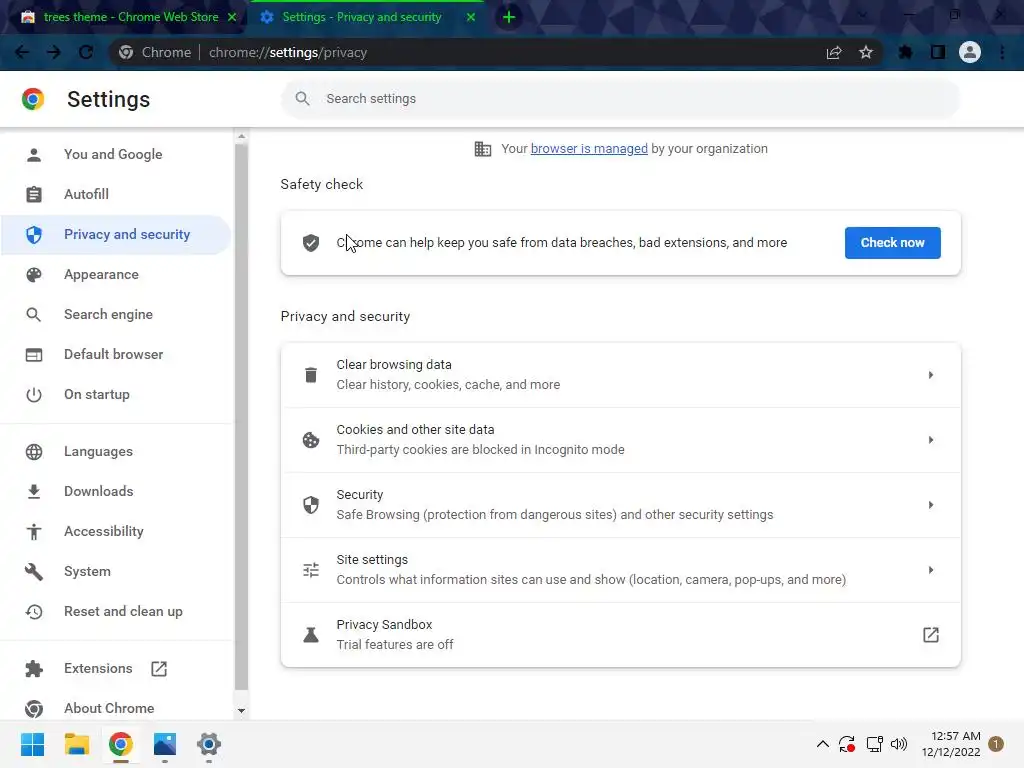The height and width of the screenshot is (768, 1024).
Task: Open a new tab with plus button
Action: point(509,18)
